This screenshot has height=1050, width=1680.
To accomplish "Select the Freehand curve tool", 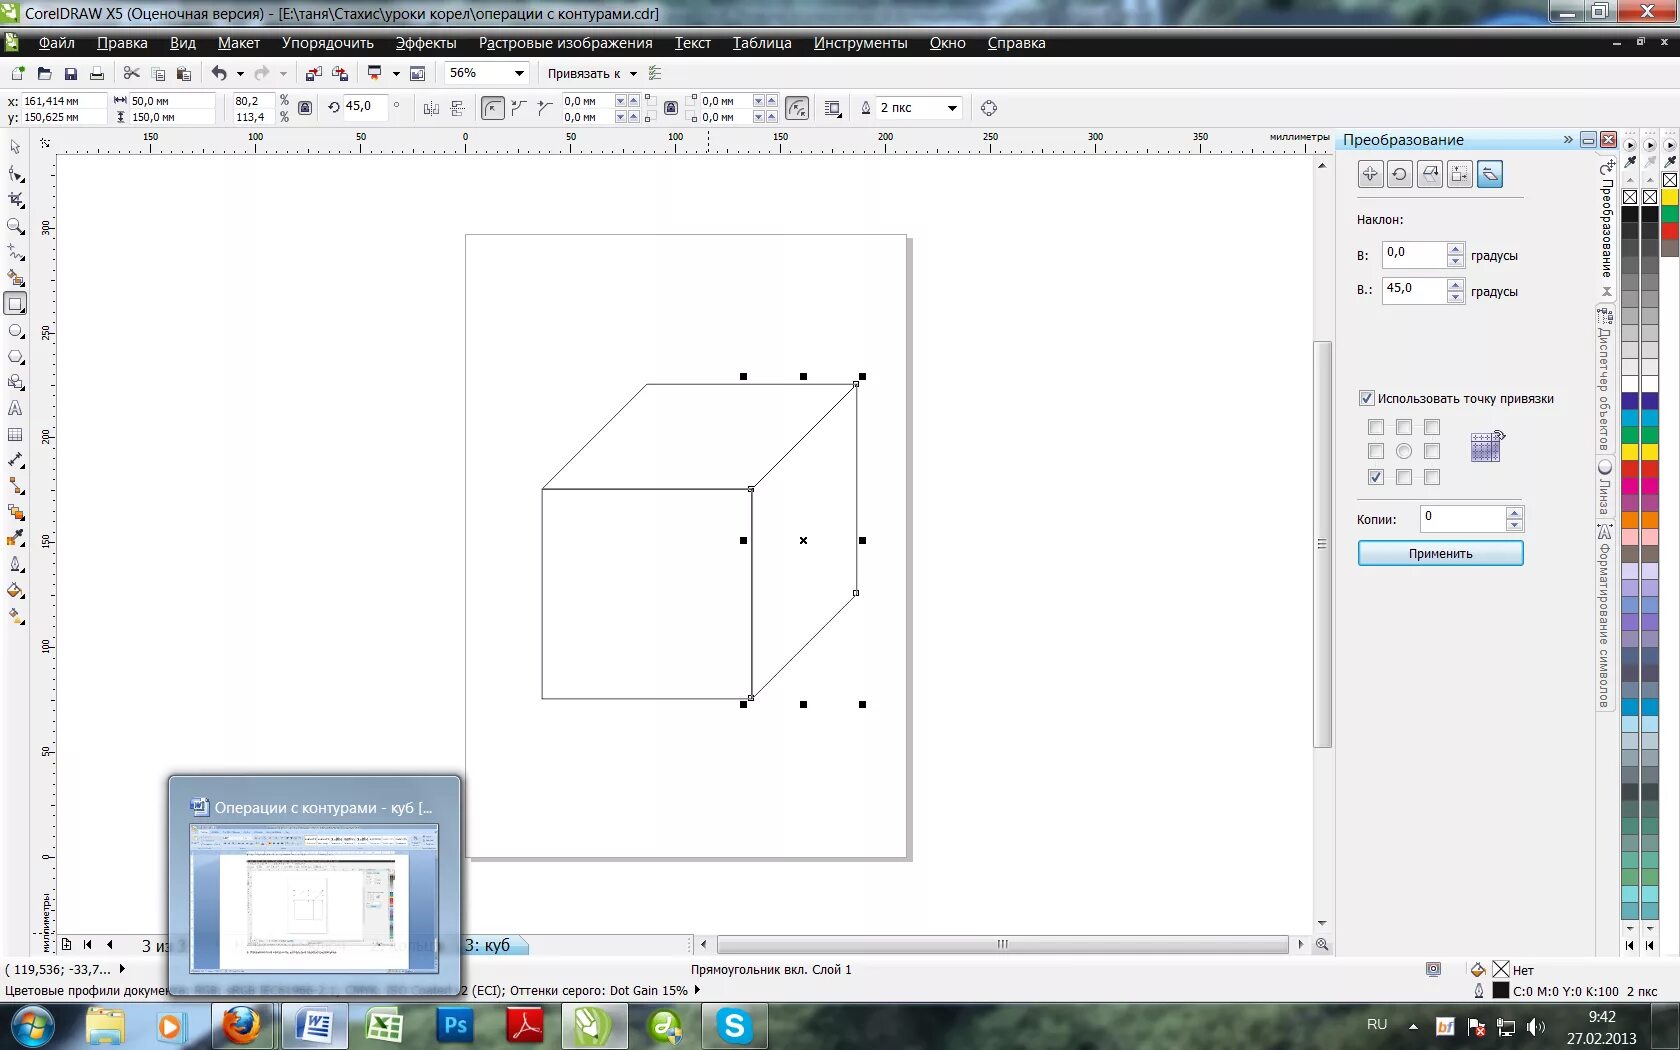I will 15,252.
